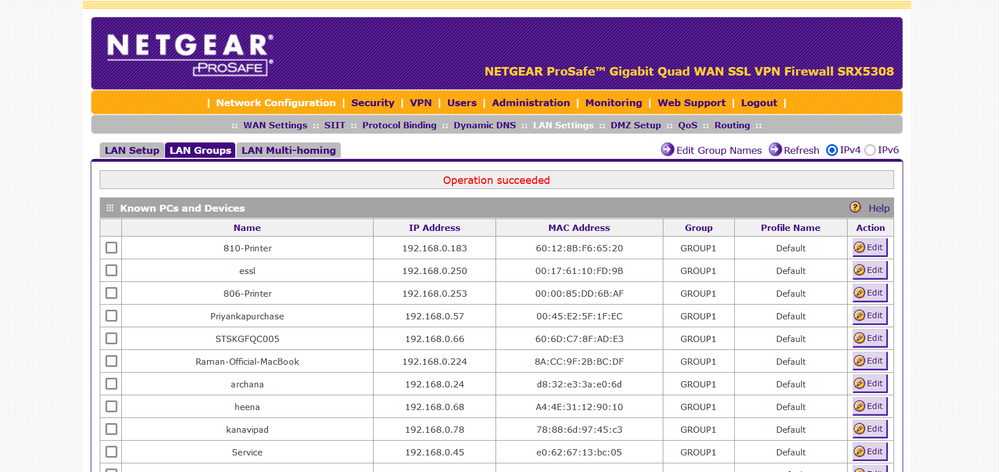Check the box for Raman-Official-MacBook
999x472 pixels.
111,361
